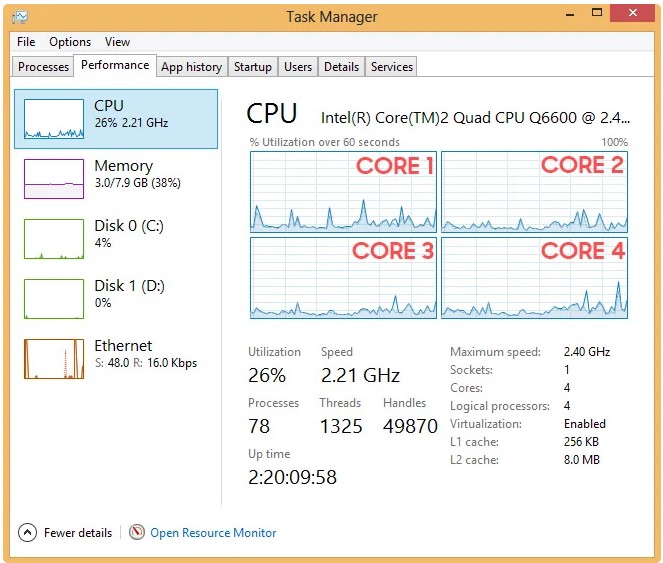The height and width of the screenshot is (563, 663).
Task: Select the Disk 1 (D:) mini graph
Action: (x=54, y=299)
